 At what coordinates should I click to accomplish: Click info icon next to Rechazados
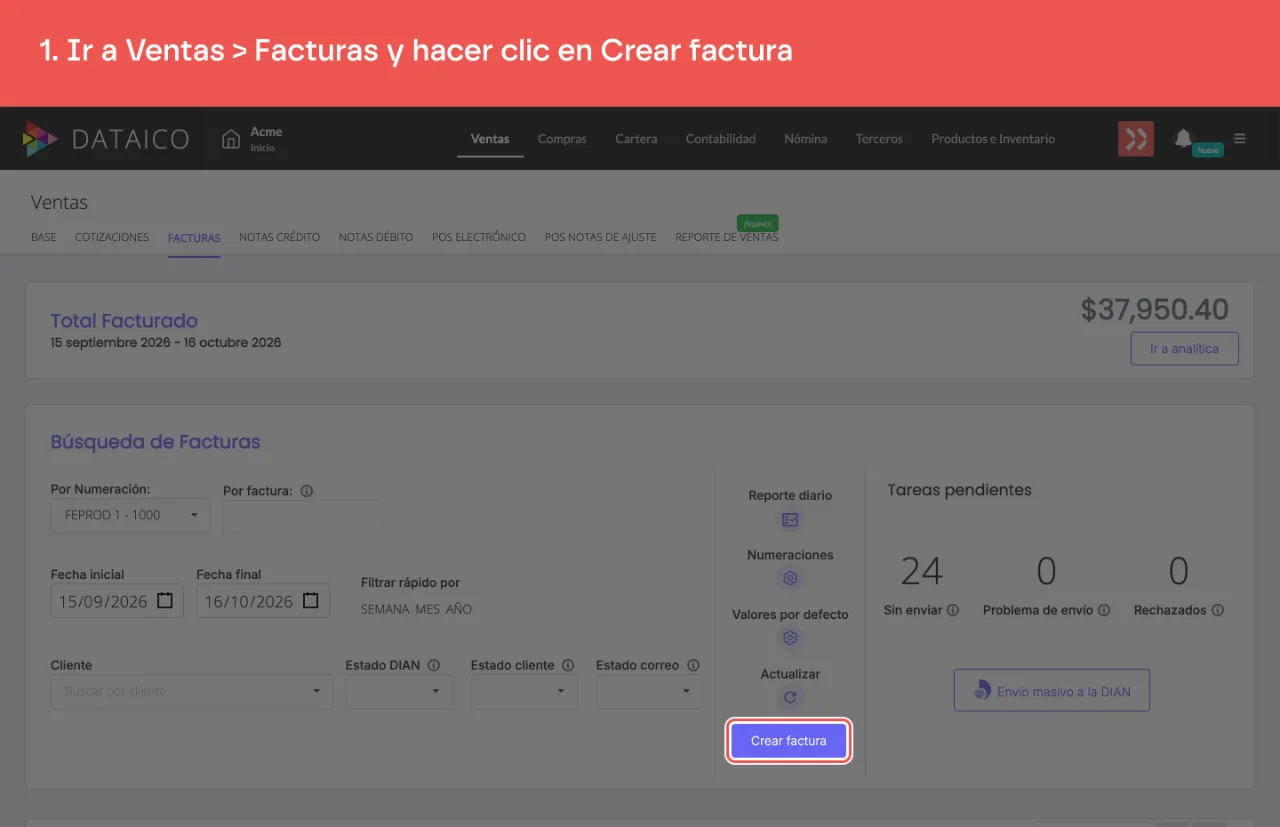[x=1217, y=610]
